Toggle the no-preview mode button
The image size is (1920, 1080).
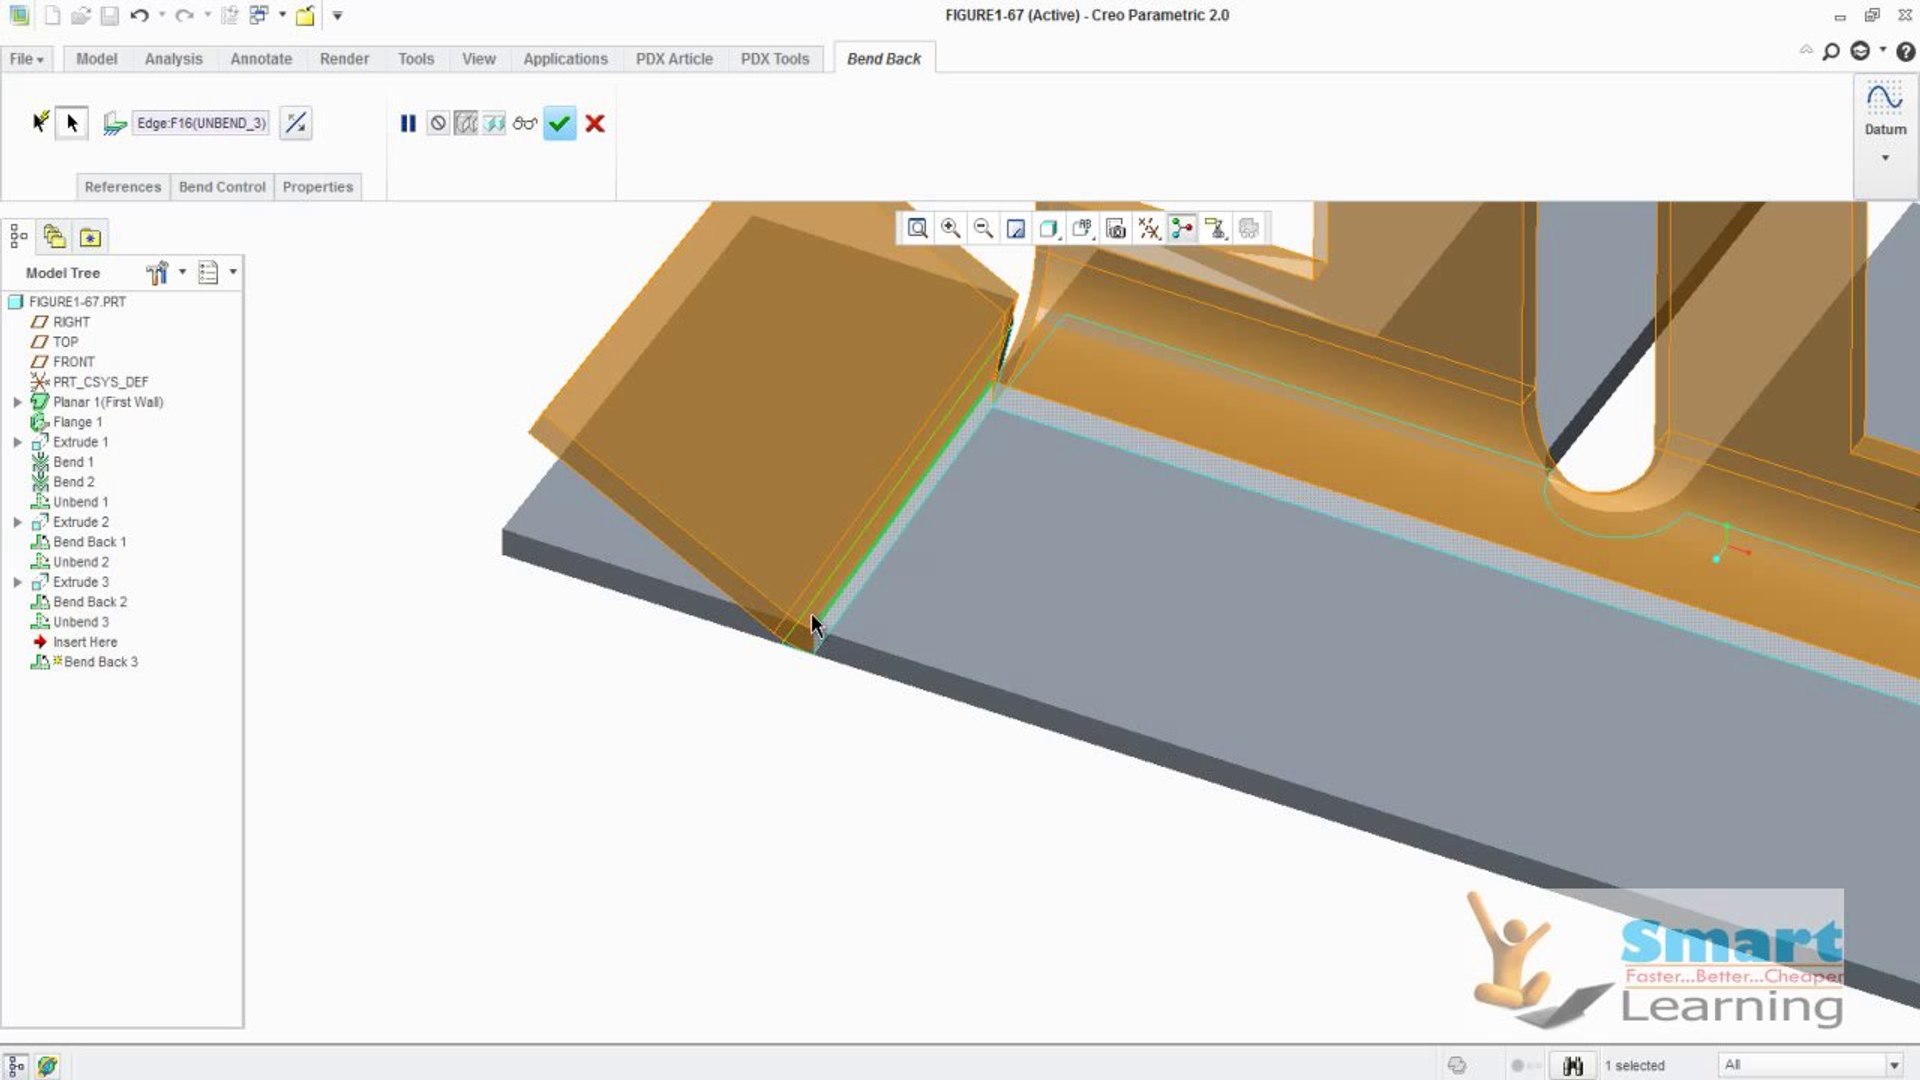tap(438, 124)
